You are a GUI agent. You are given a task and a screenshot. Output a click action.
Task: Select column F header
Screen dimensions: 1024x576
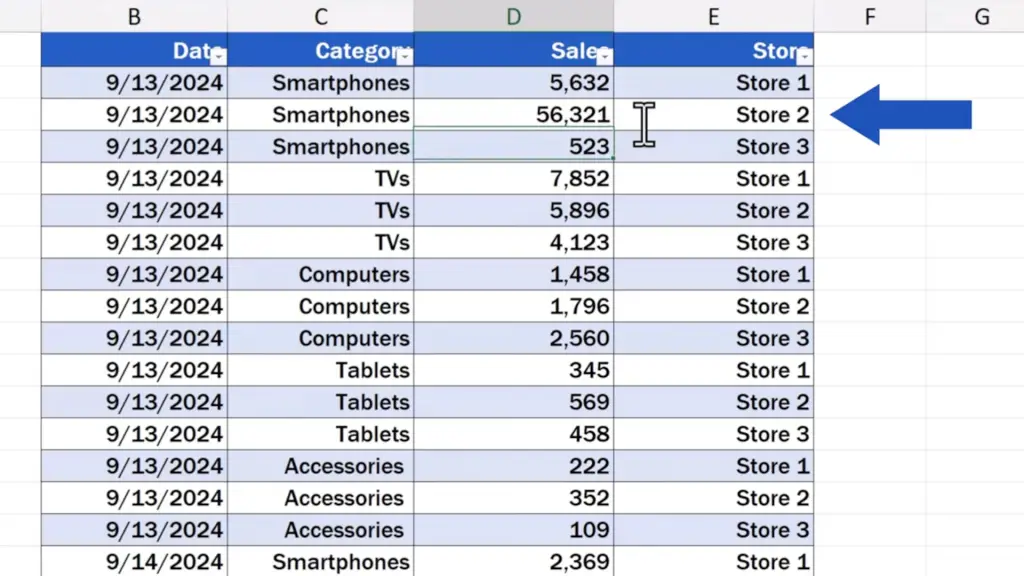[870, 16]
